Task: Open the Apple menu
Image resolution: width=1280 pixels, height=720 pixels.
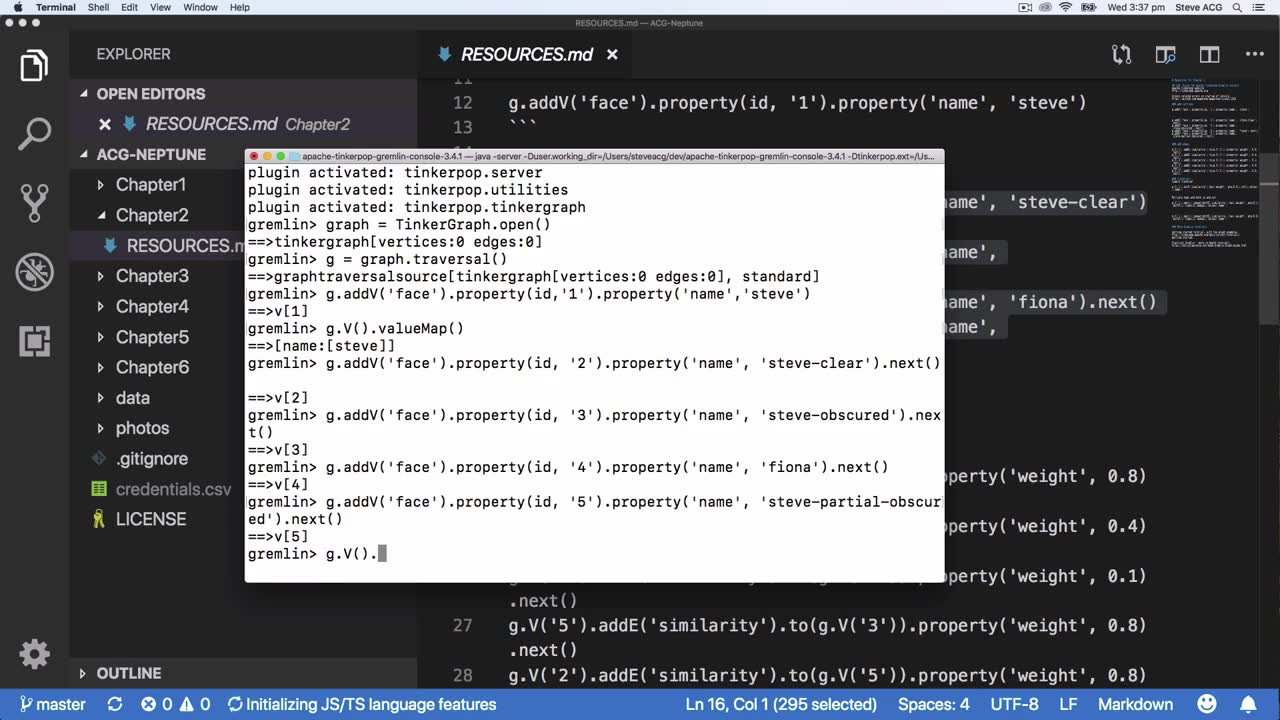Action: pos(17,7)
